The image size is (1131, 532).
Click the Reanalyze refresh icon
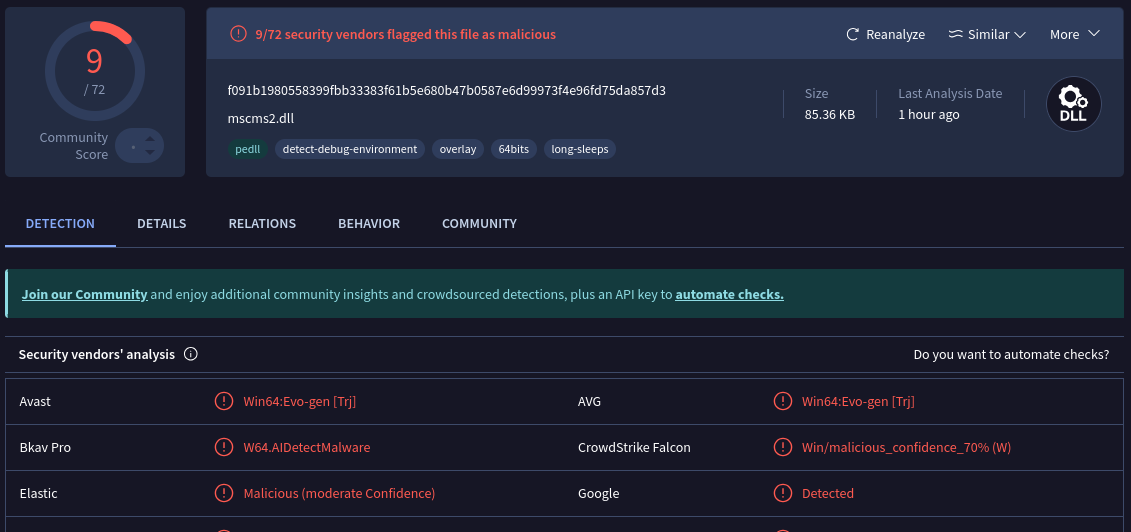click(x=853, y=35)
